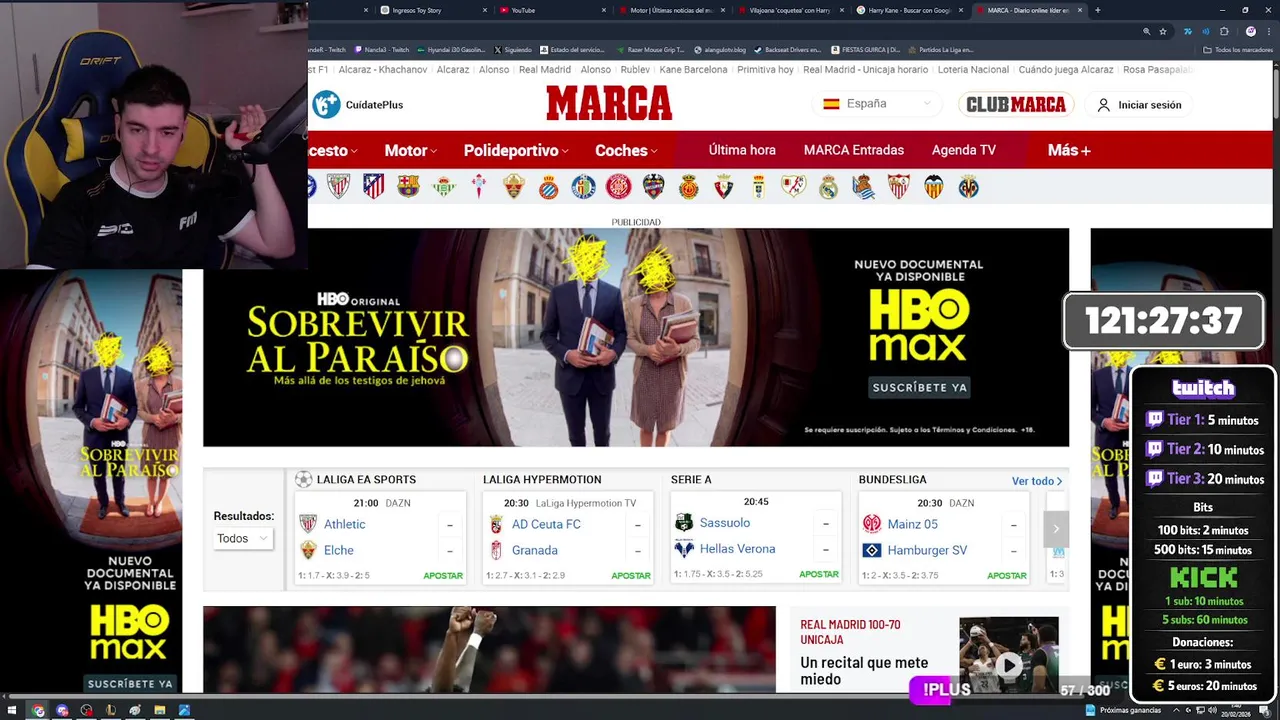
Task: Open the Rayo Vallecano crest icon
Action: [x=793, y=187]
